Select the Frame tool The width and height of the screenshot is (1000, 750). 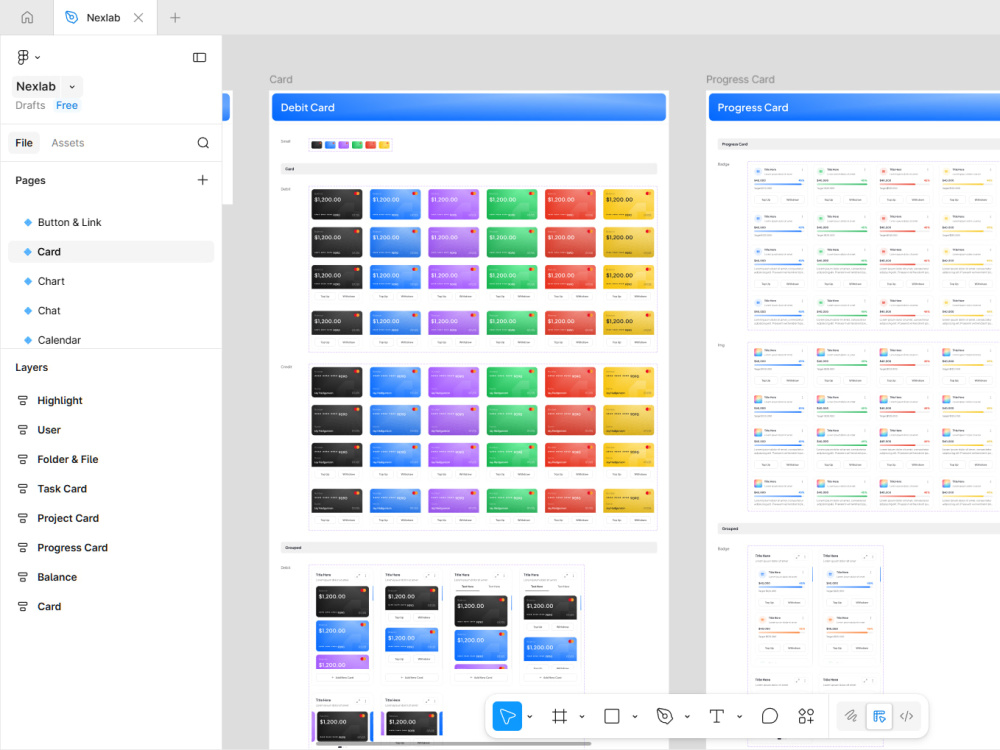[x=559, y=716]
